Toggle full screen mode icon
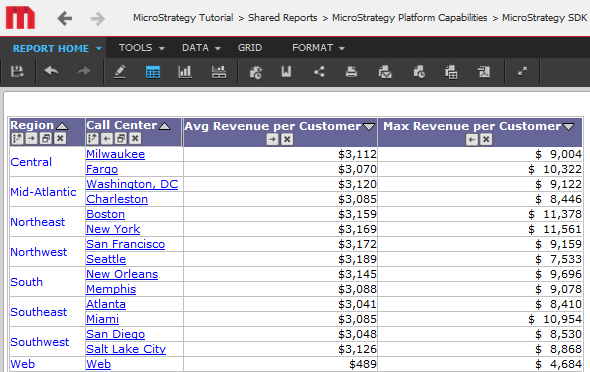The height and width of the screenshot is (372, 590). point(522,71)
